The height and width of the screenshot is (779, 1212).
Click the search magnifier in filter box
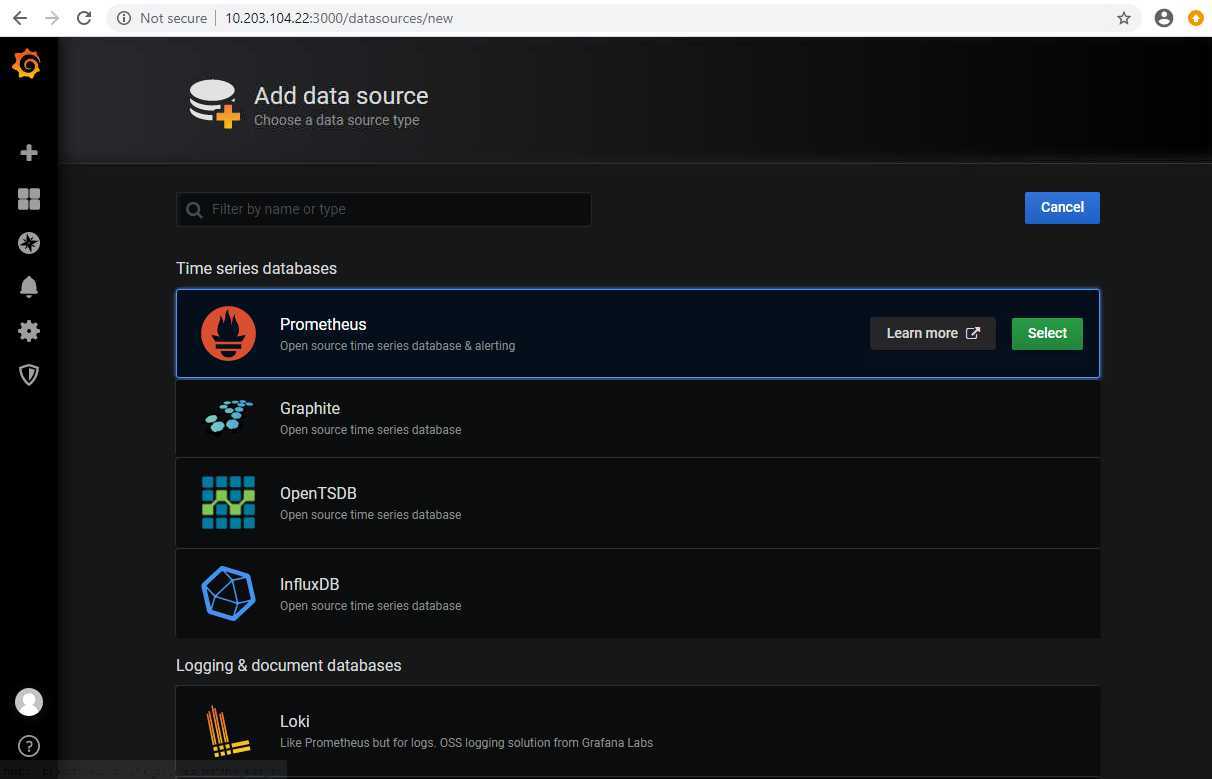click(x=194, y=210)
